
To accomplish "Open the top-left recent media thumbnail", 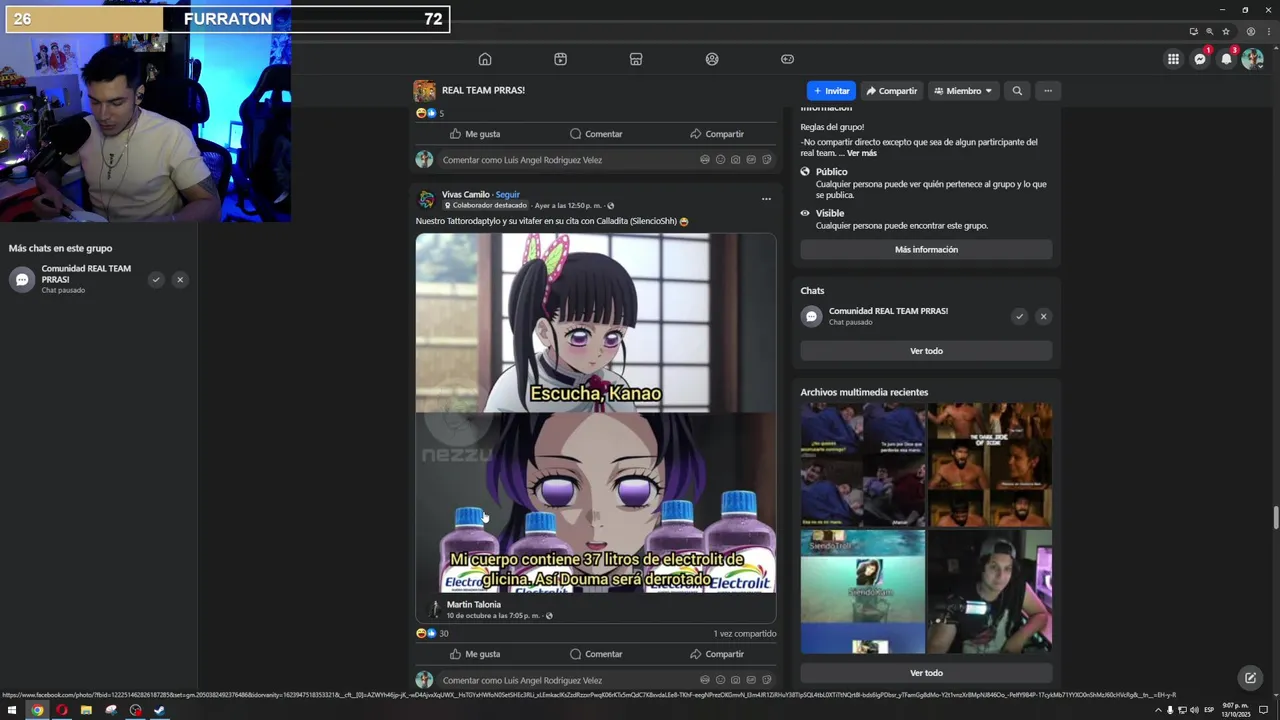I will pos(863,465).
